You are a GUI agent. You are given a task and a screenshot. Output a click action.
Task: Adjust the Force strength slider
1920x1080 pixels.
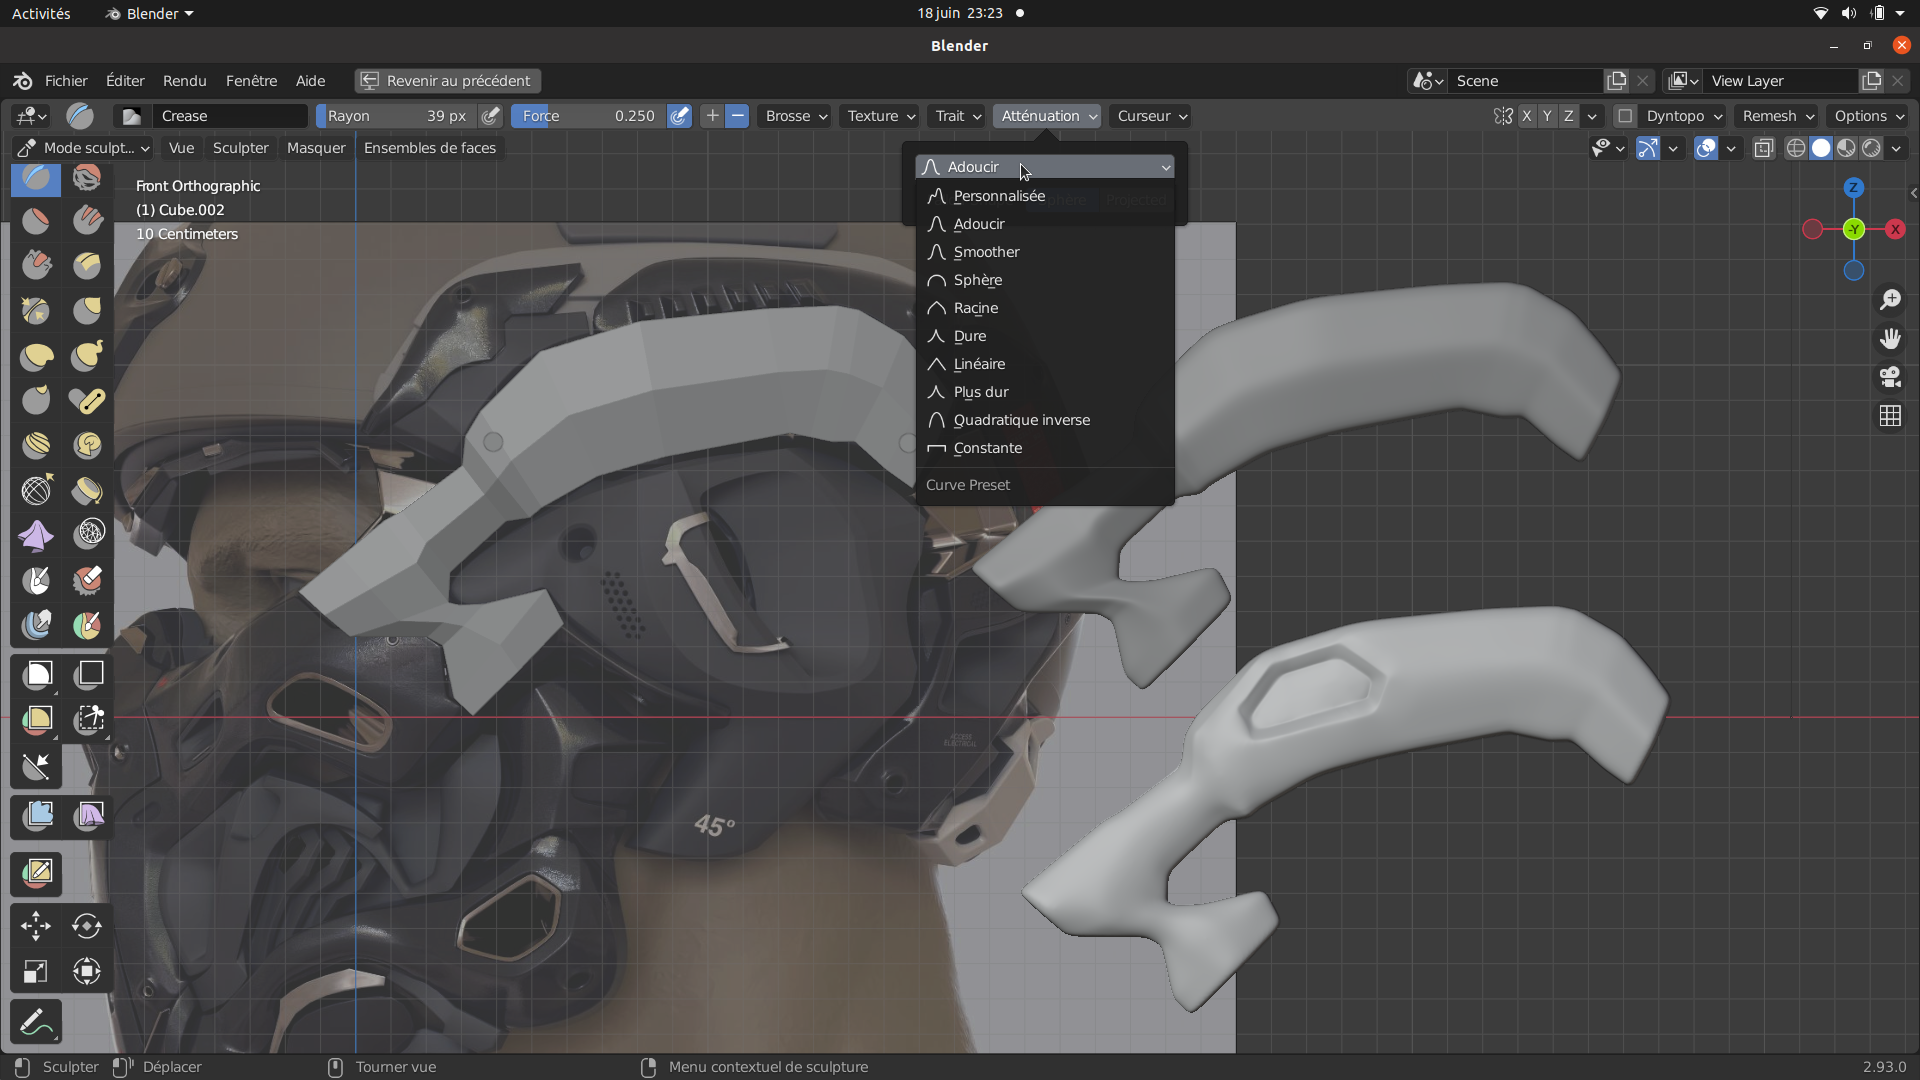(x=588, y=116)
